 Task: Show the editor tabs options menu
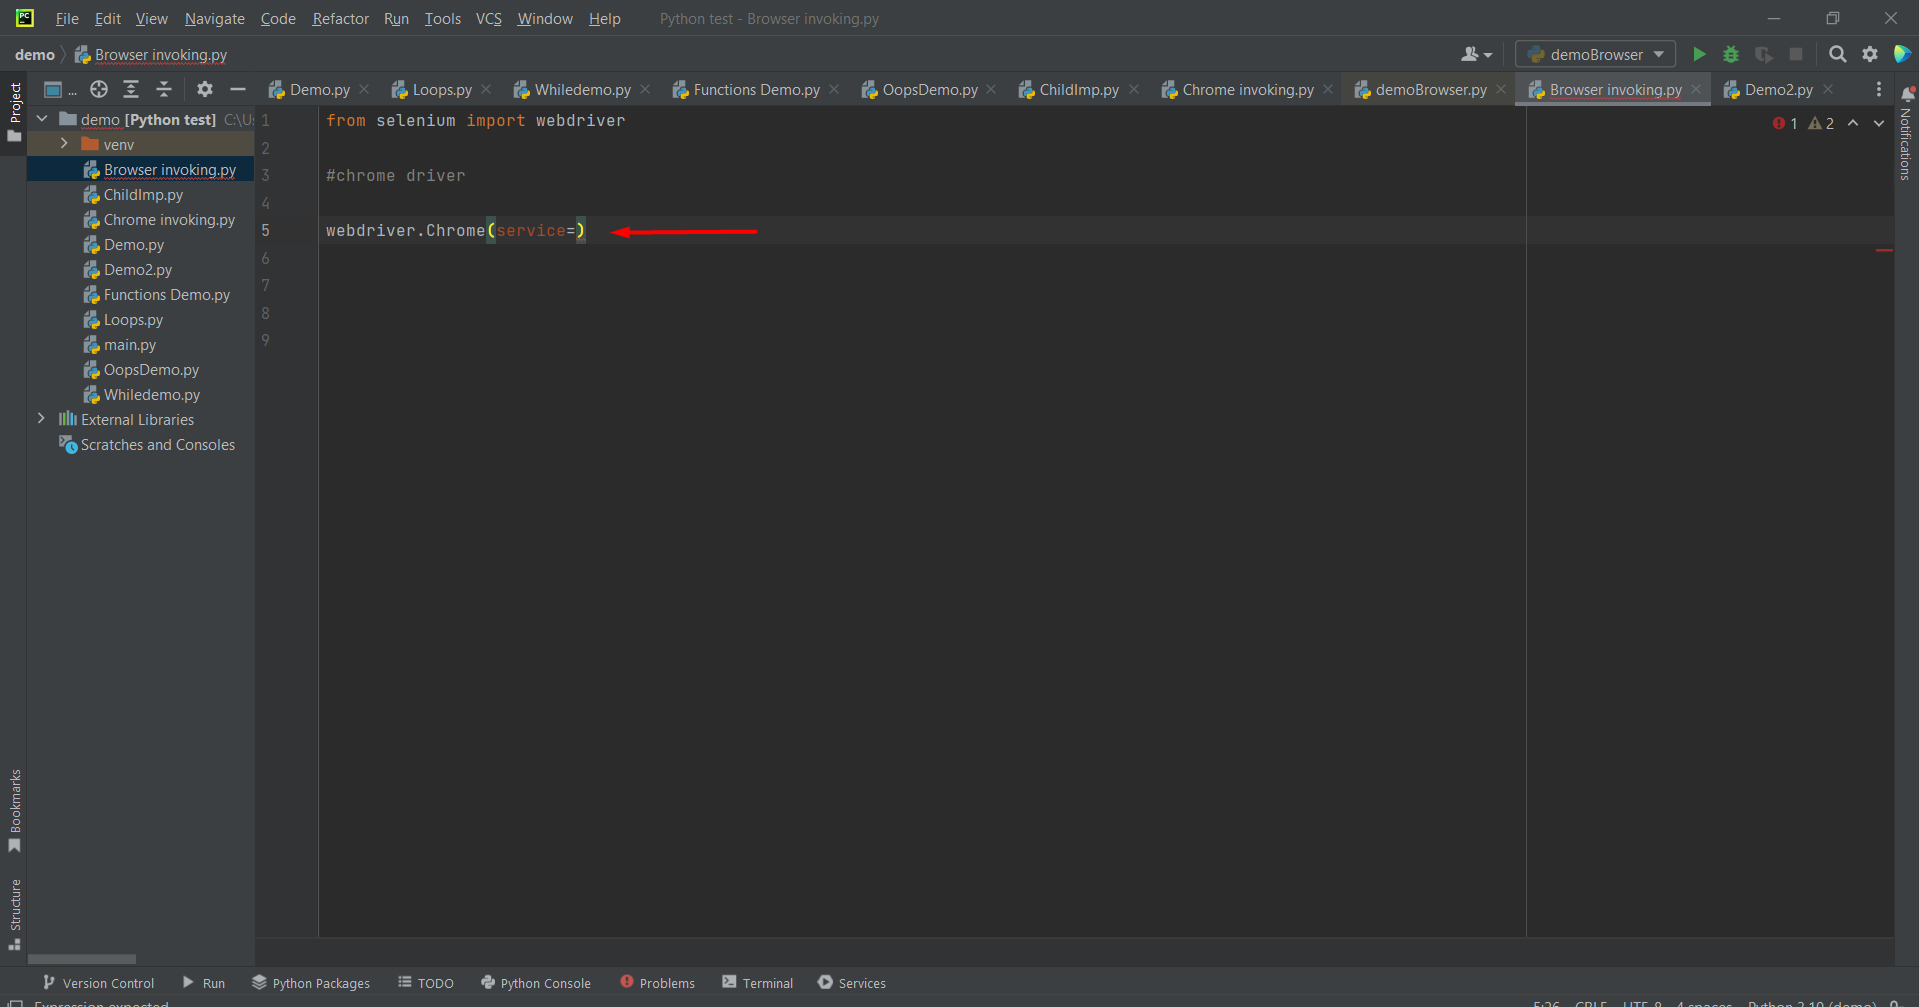(1879, 89)
